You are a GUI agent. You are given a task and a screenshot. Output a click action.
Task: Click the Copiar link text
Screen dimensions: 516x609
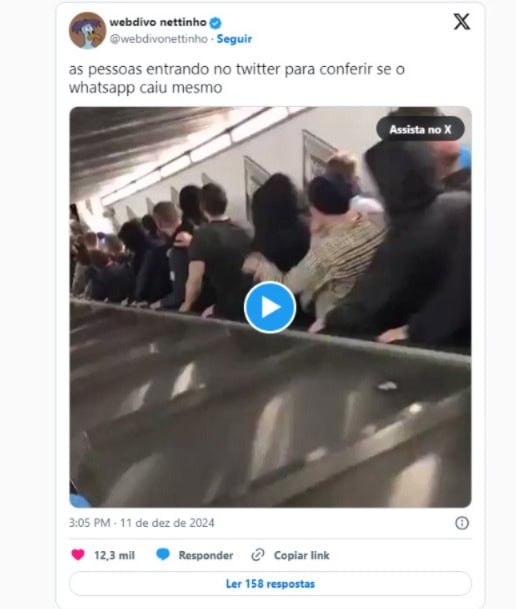coord(302,555)
